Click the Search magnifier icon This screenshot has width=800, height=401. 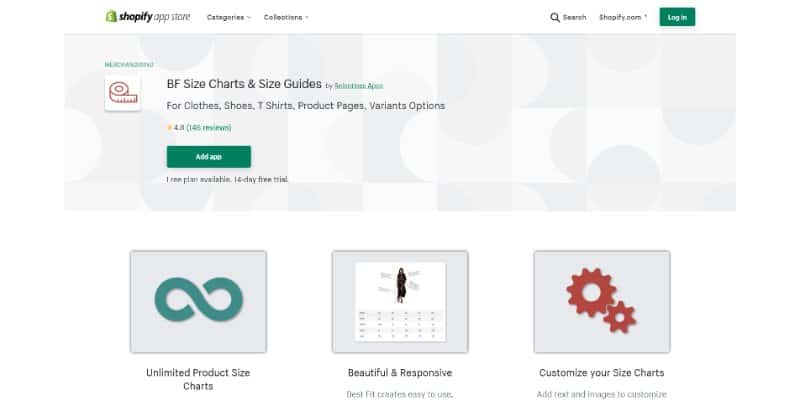555,17
